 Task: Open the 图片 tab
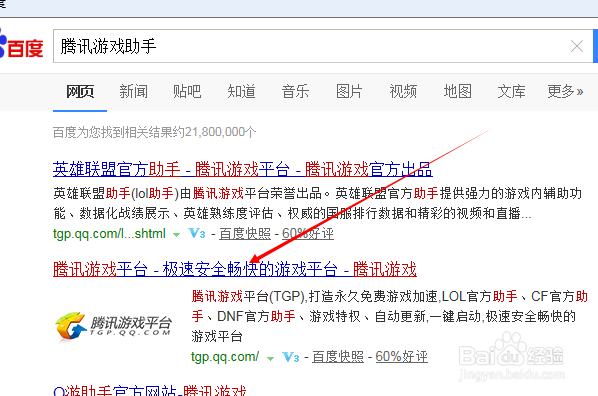(x=349, y=92)
